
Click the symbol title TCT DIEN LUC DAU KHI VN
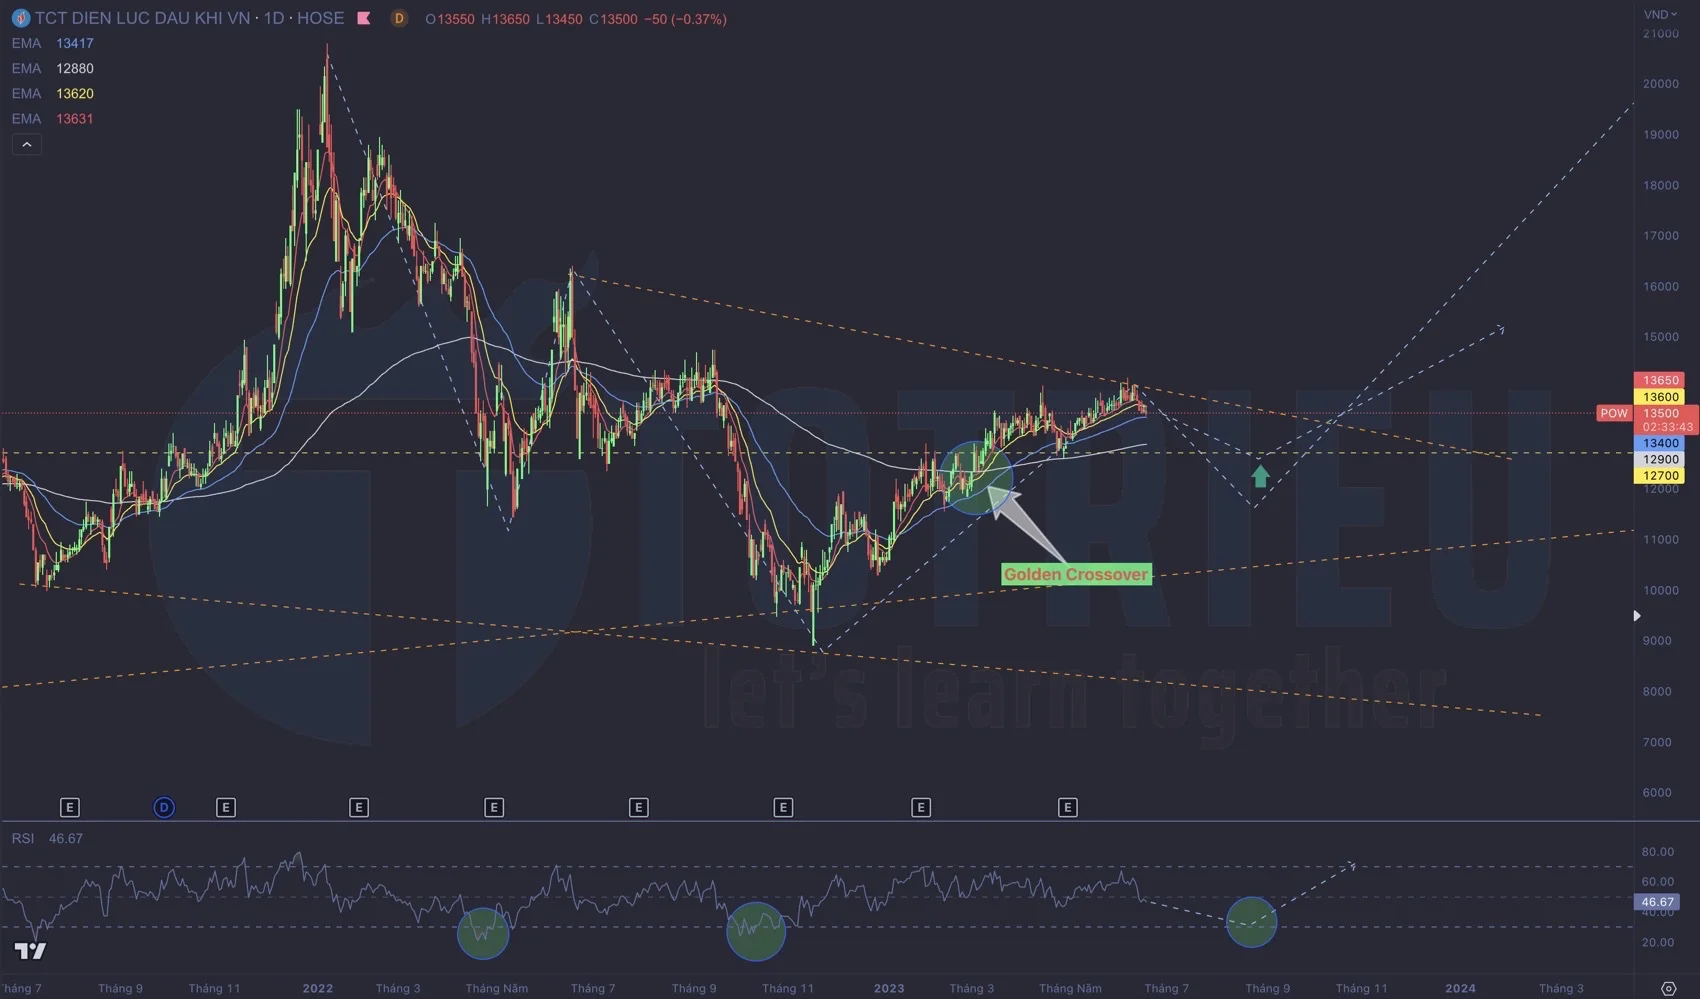143,18
